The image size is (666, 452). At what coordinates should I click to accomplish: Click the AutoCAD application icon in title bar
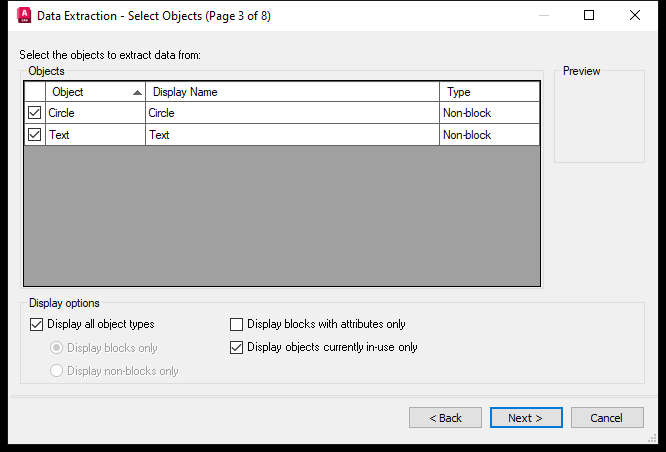click(24, 15)
